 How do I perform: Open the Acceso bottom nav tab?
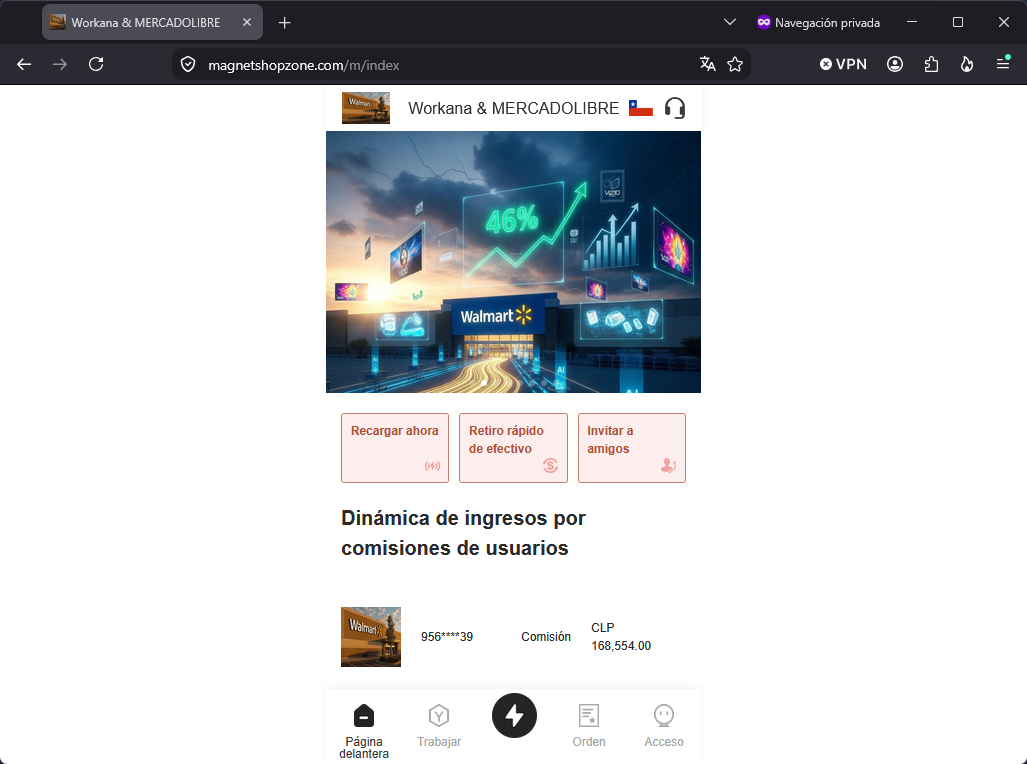(663, 726)
